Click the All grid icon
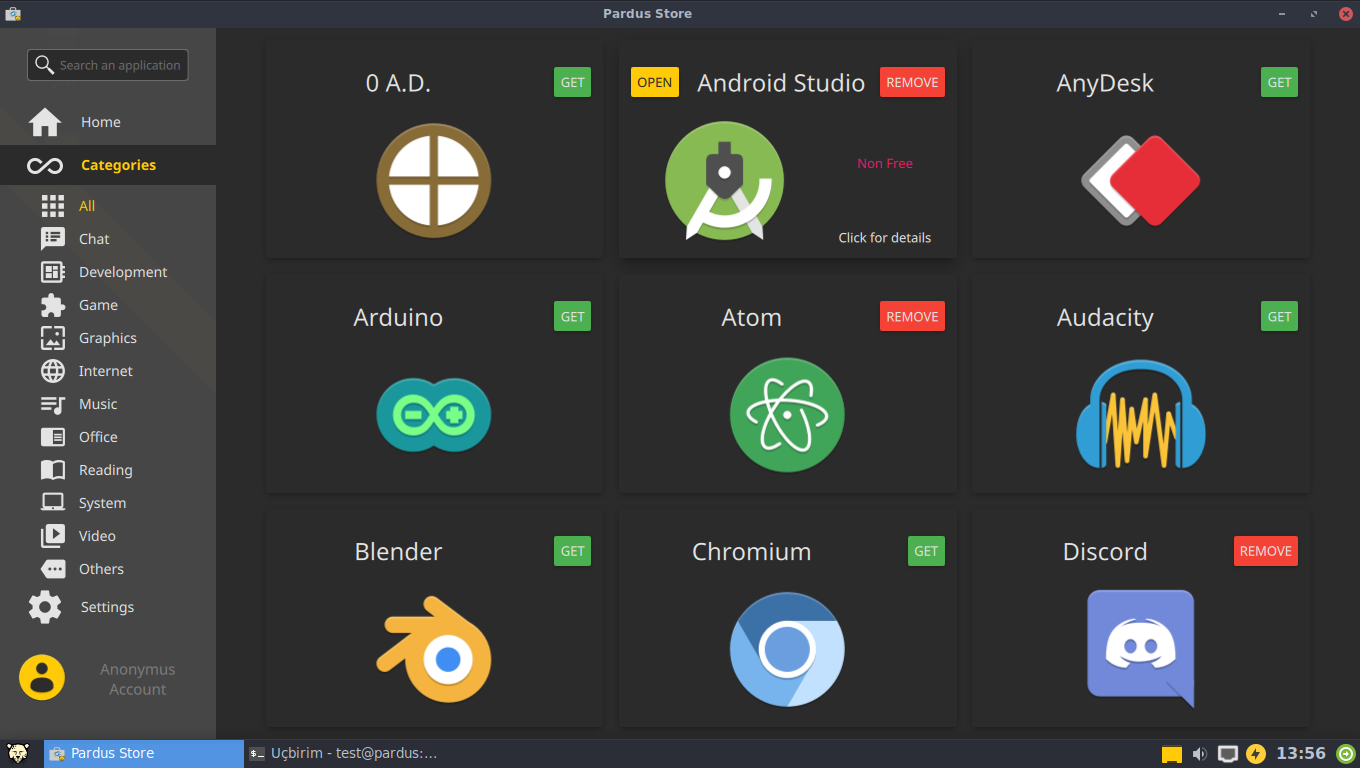This screenshot has width=1360, height=768. coord(53,206)
